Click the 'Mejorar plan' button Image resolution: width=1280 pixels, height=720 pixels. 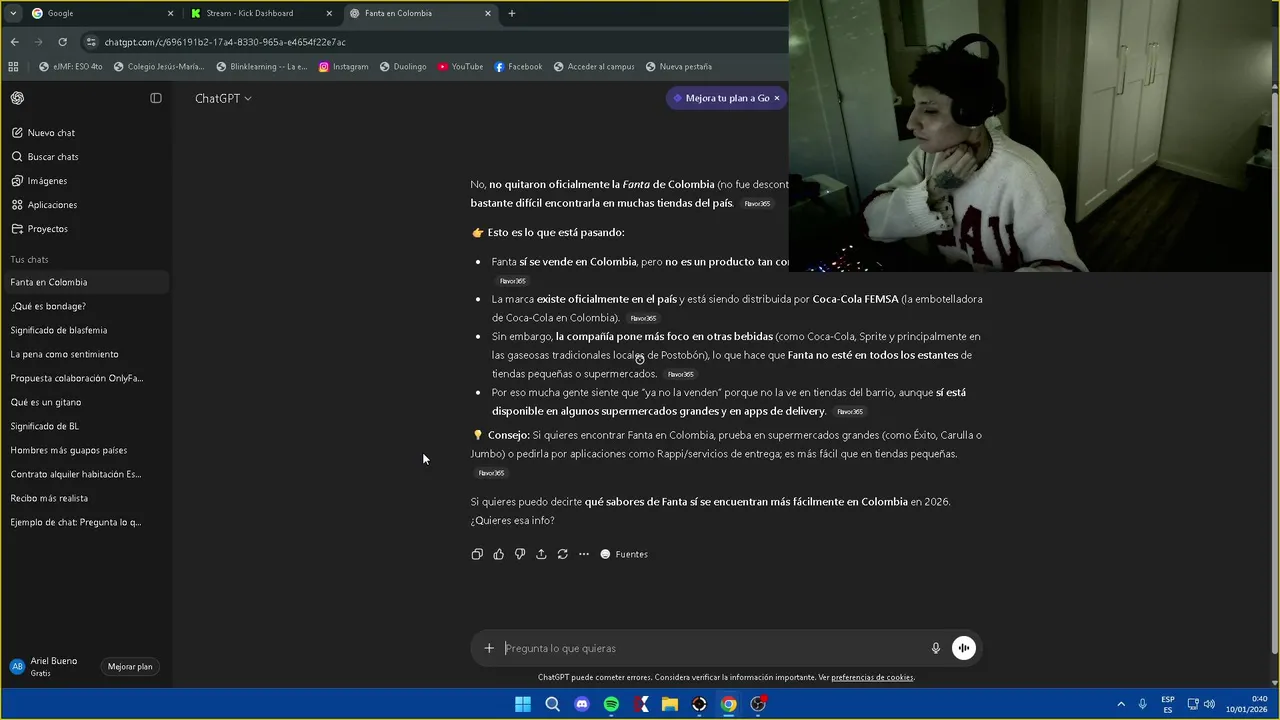coord(130,667)
